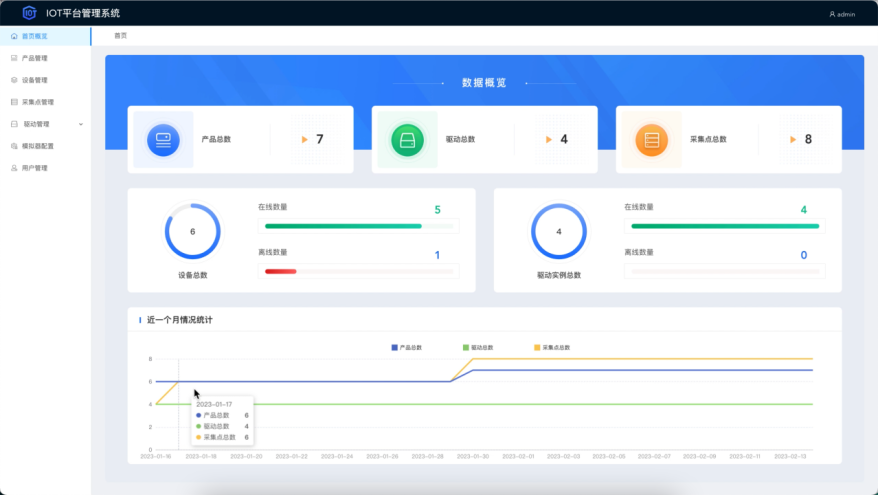878x495 pixels.
Task: Click the 采集点管理 sidebar icon
Action: 14,102
